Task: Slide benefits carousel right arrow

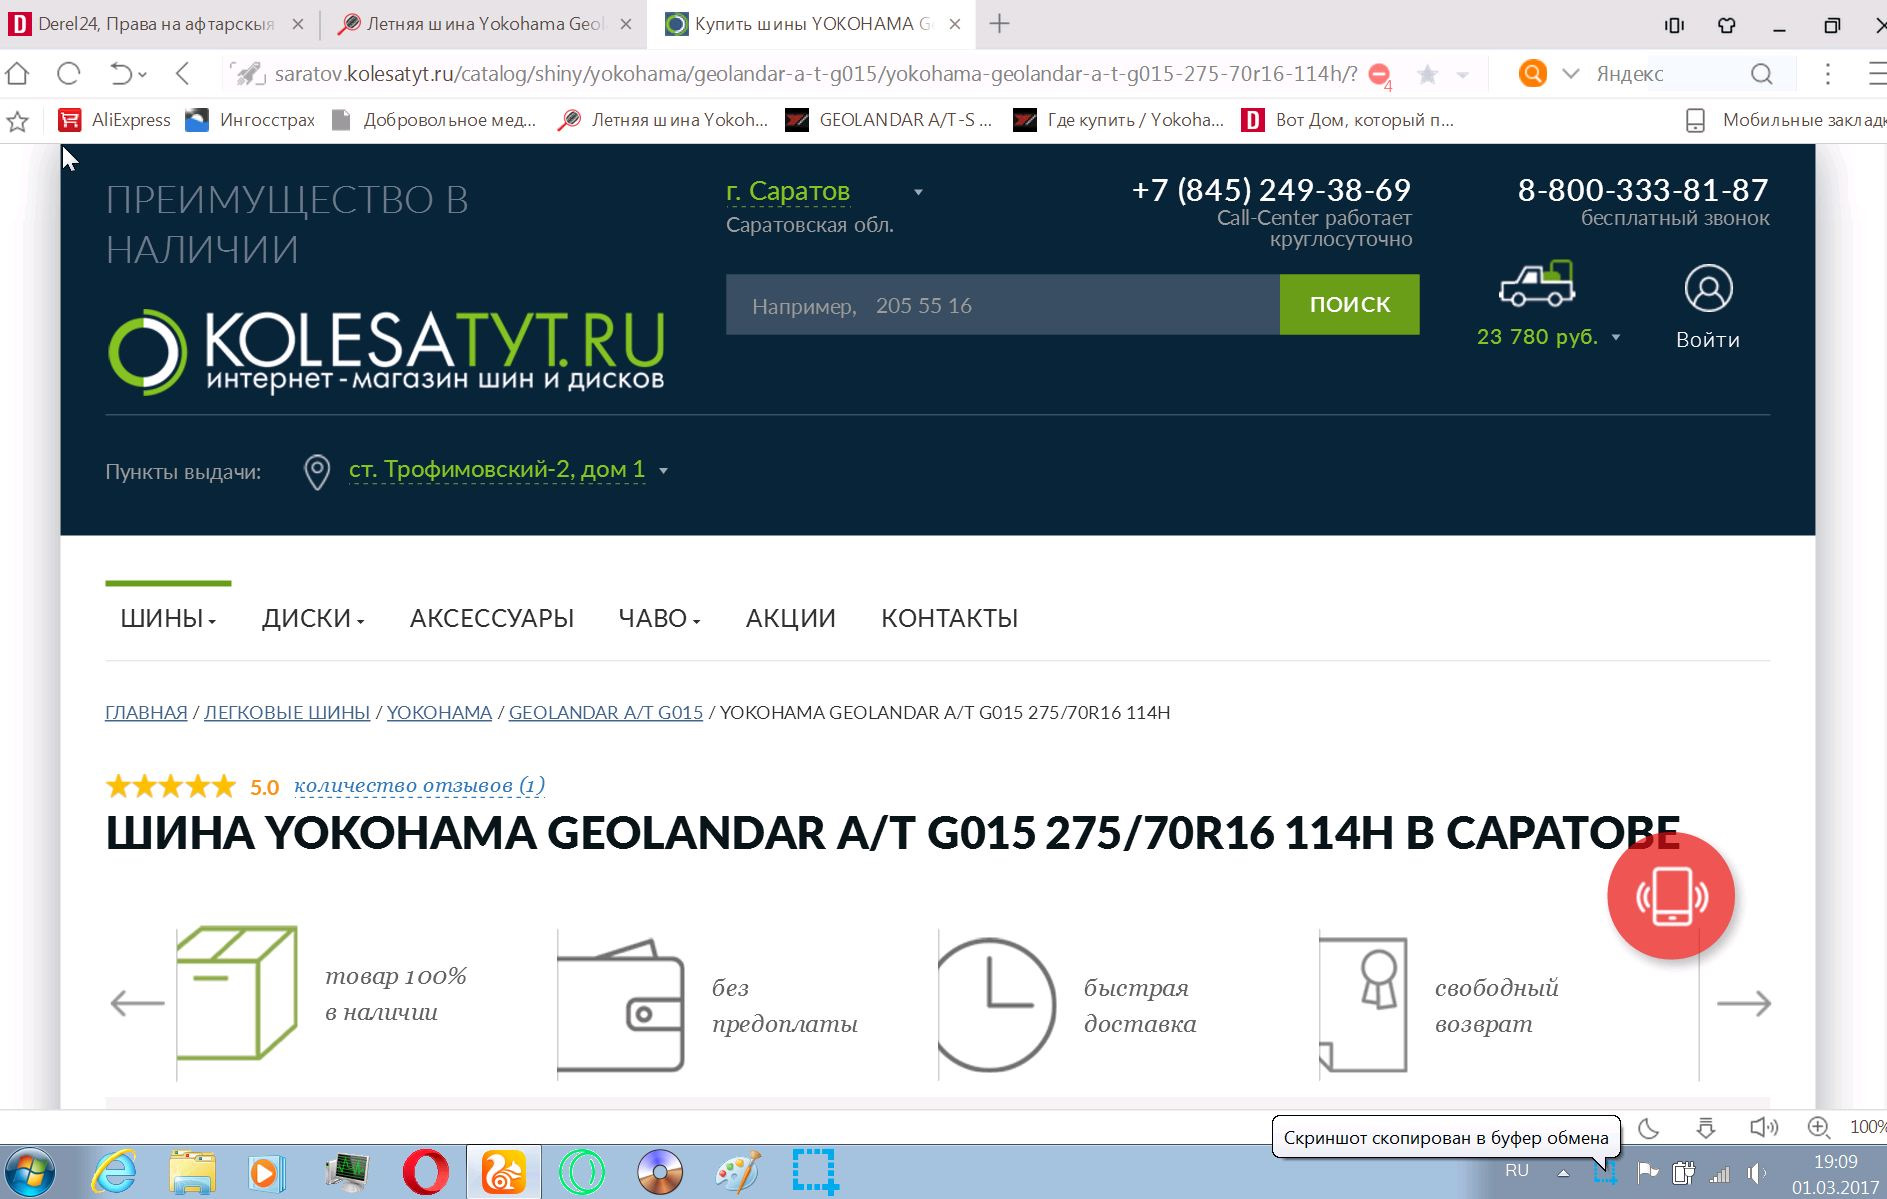Action: coord(1744,1003)
